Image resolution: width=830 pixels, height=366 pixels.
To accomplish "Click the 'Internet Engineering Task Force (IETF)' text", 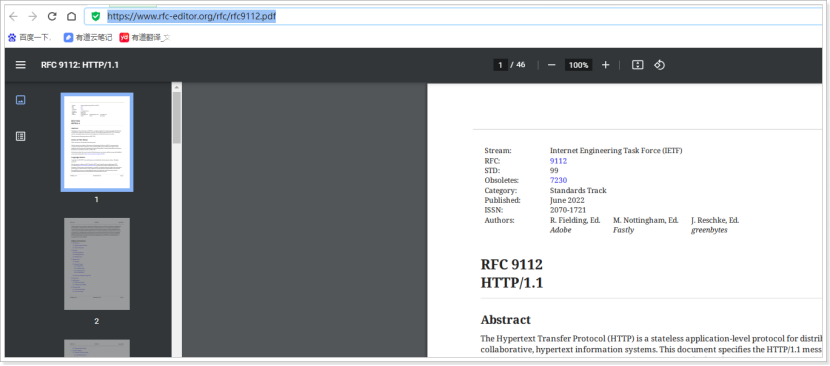I will [x=616, y=150].
